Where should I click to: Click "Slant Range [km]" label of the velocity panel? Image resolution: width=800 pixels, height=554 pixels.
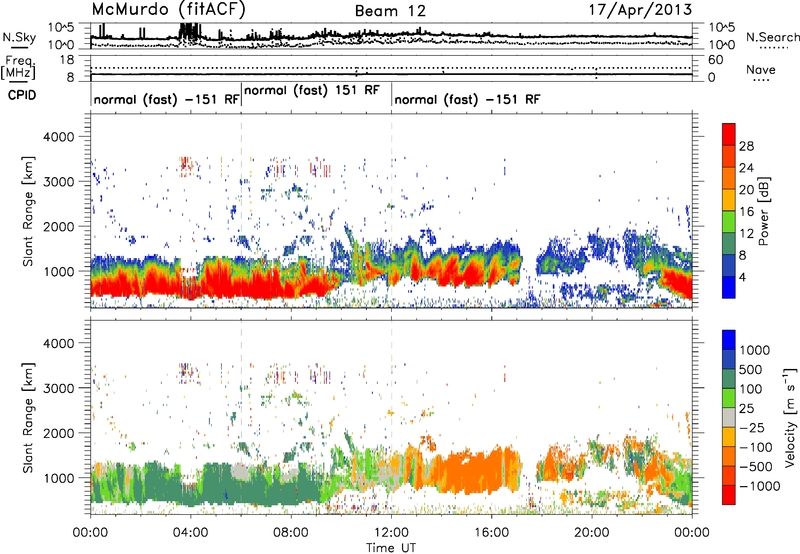(x=28, y=418)
